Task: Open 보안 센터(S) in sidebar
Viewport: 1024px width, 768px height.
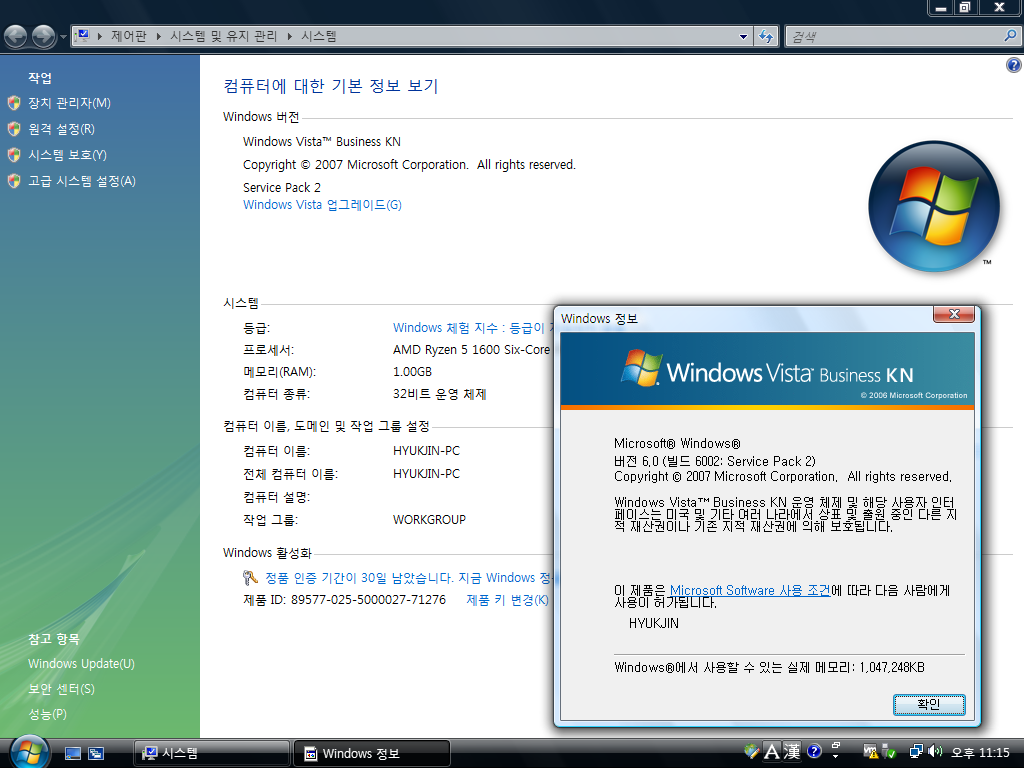Action: click(x=61, y=689)
